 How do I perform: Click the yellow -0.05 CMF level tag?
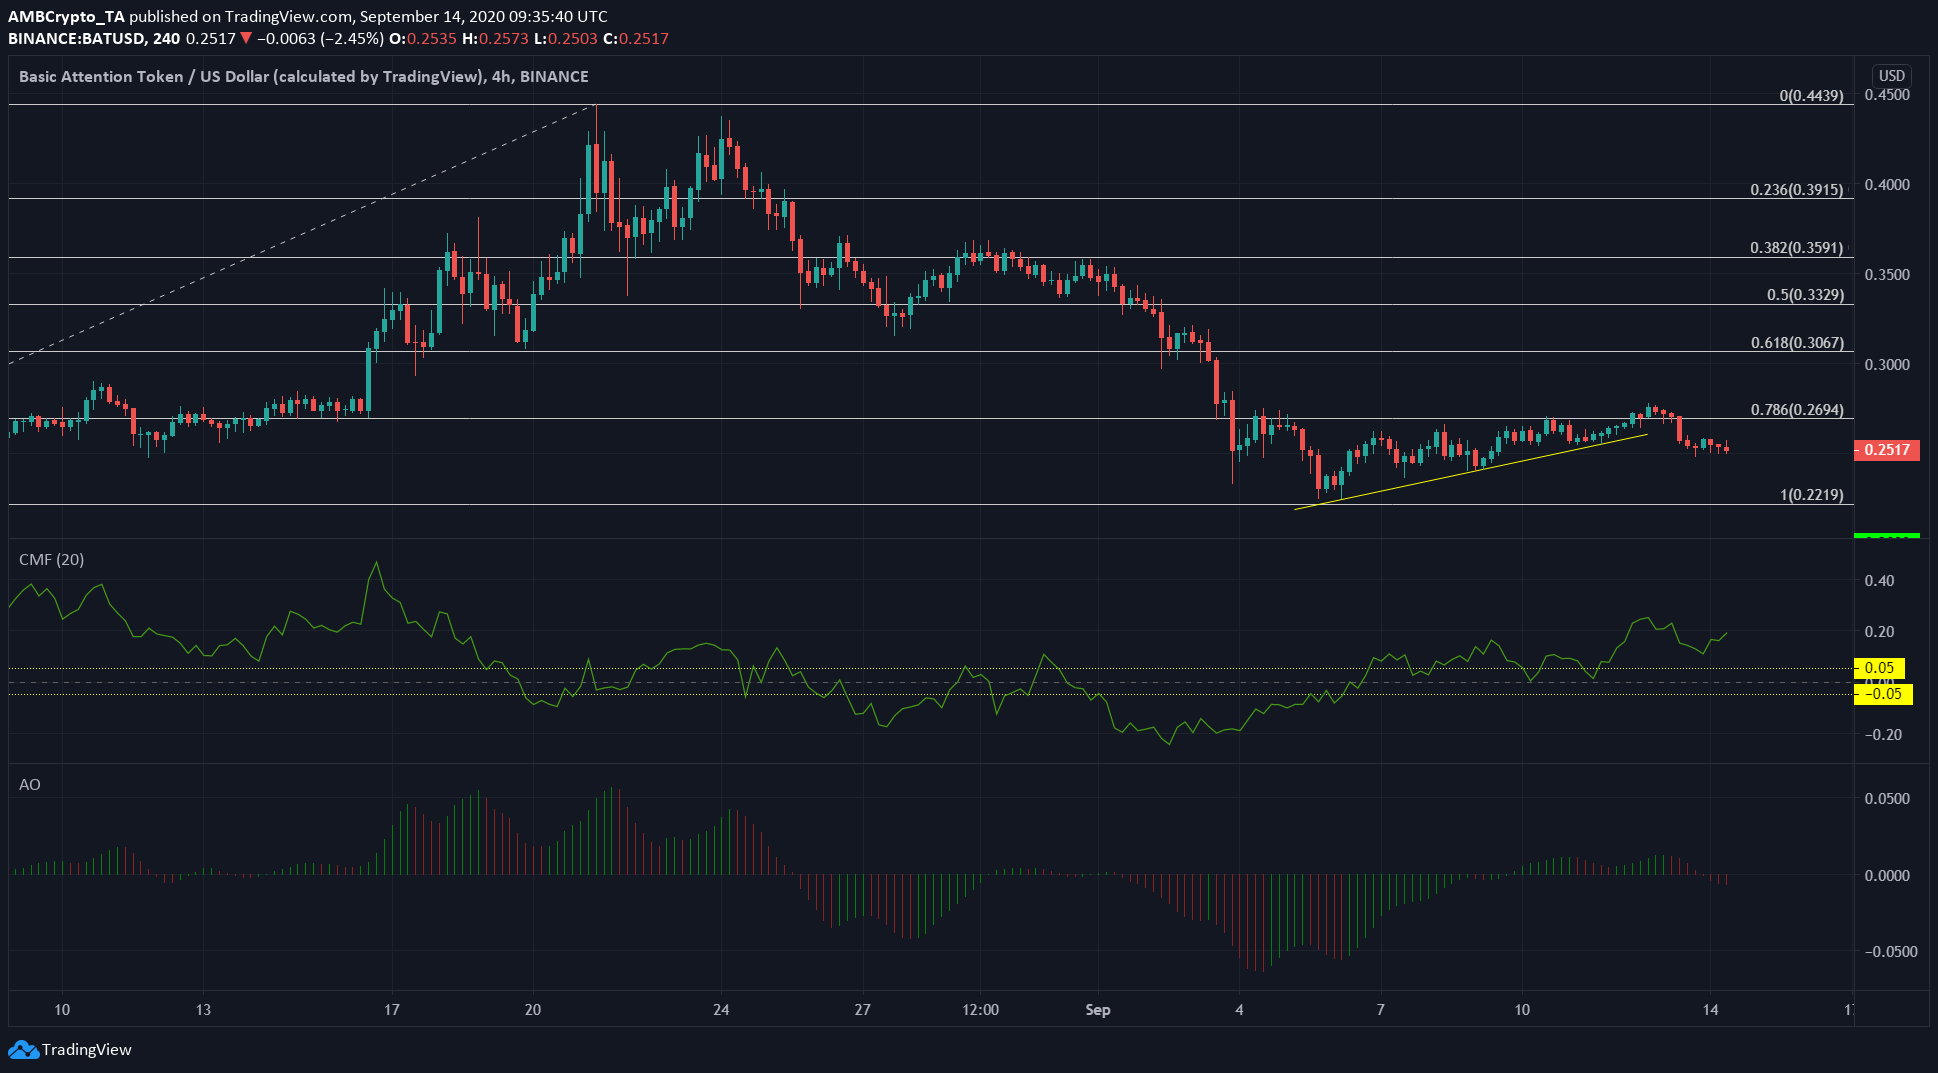point(1883,694)
